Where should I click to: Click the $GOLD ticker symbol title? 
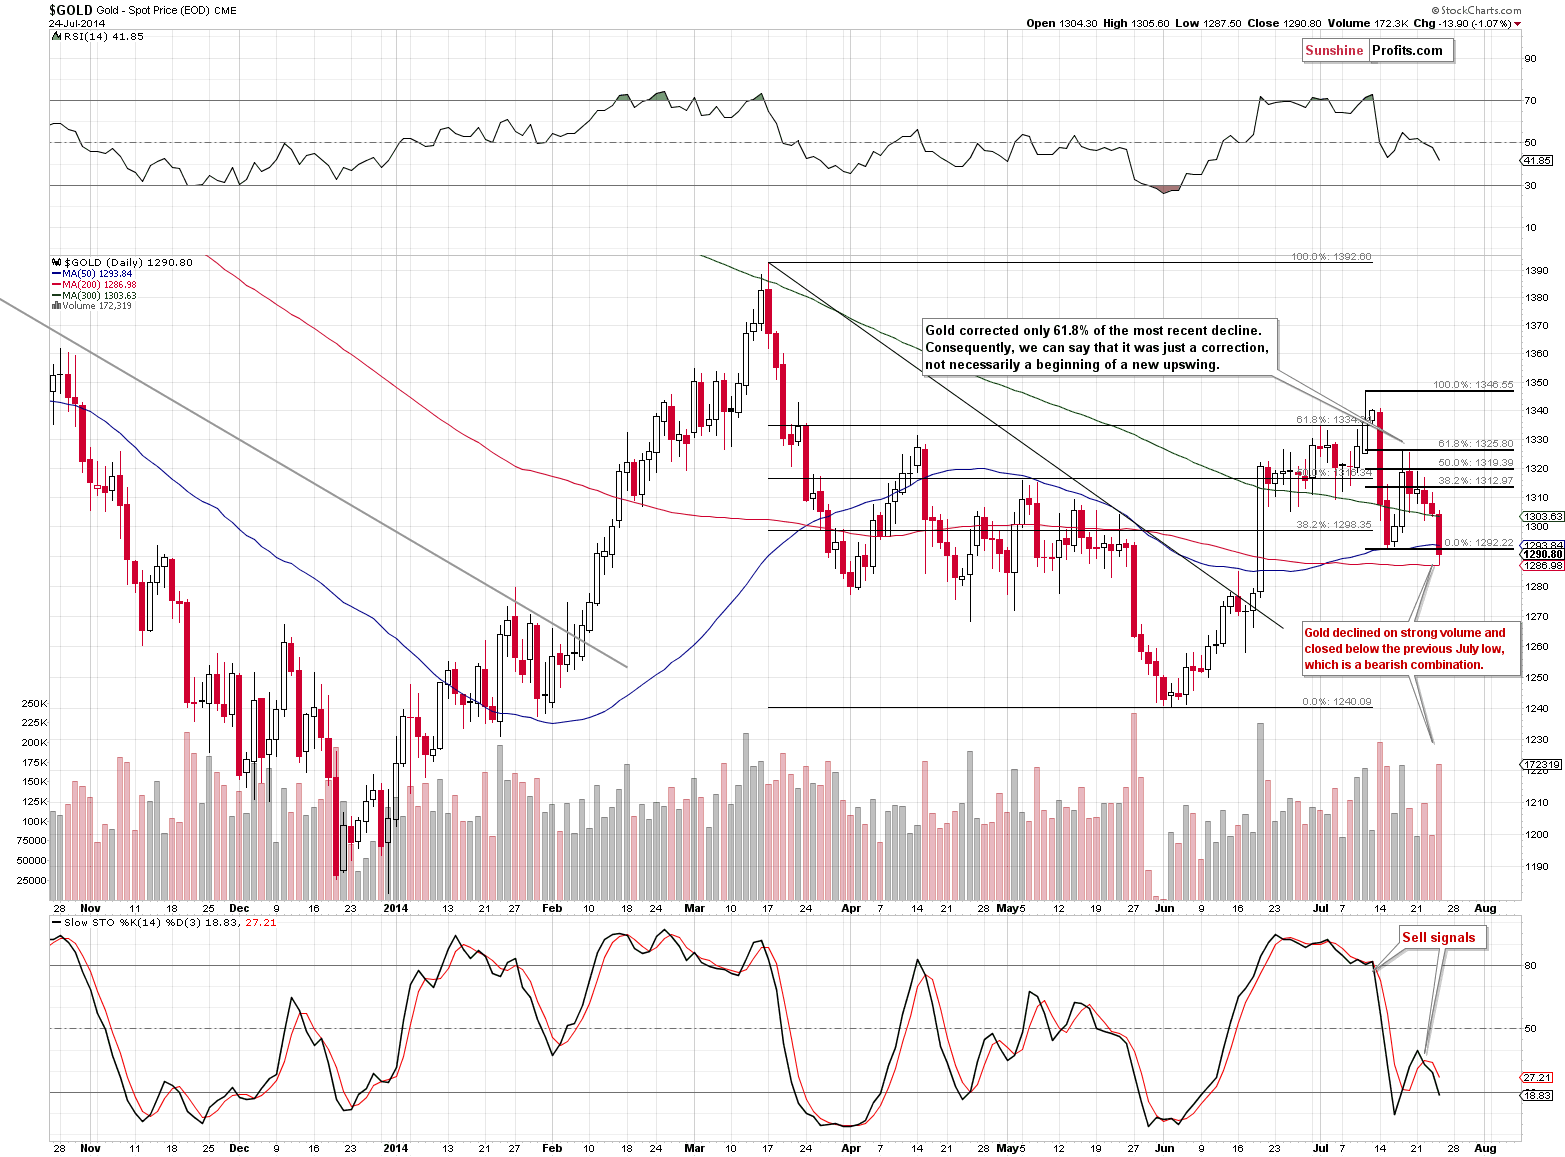pyautogui.click(x=70, y=10)
